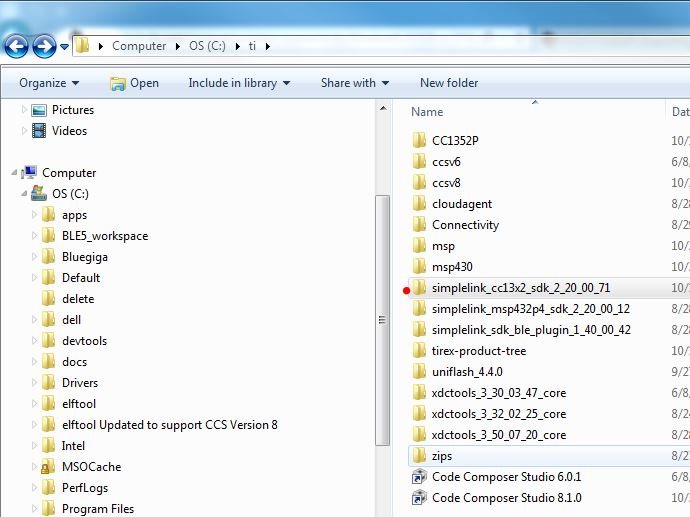Select Pictures library in navigation pane

coord(73,110)
